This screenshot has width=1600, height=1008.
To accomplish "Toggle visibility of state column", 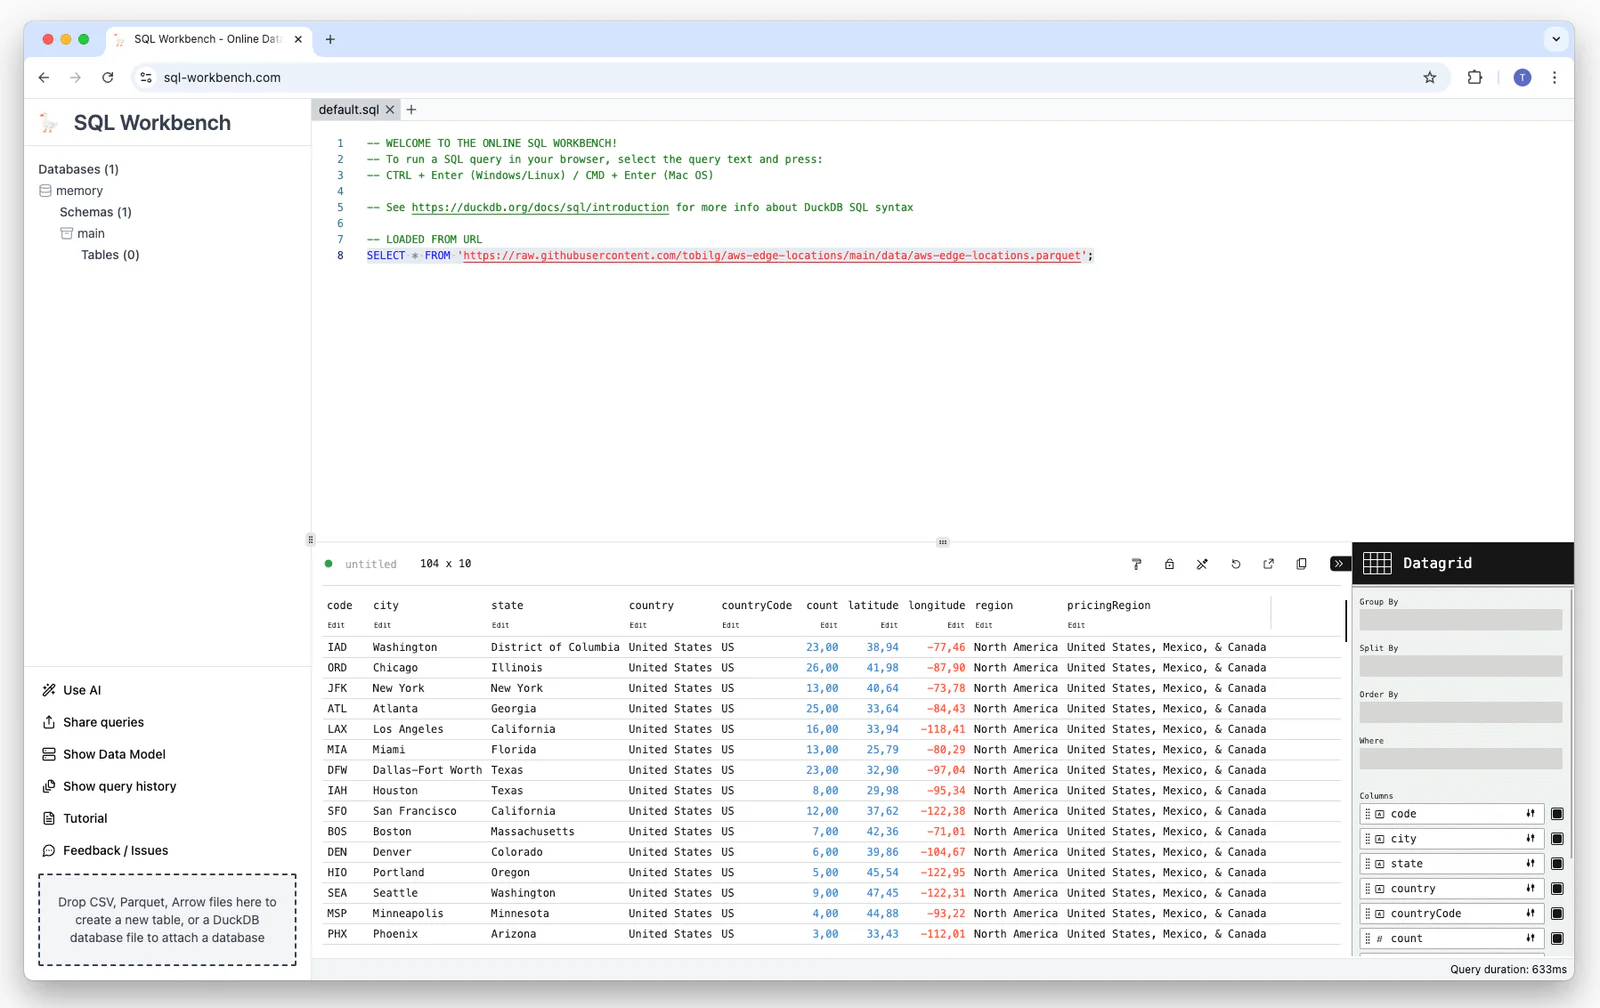I will [x=1557, y=864].
